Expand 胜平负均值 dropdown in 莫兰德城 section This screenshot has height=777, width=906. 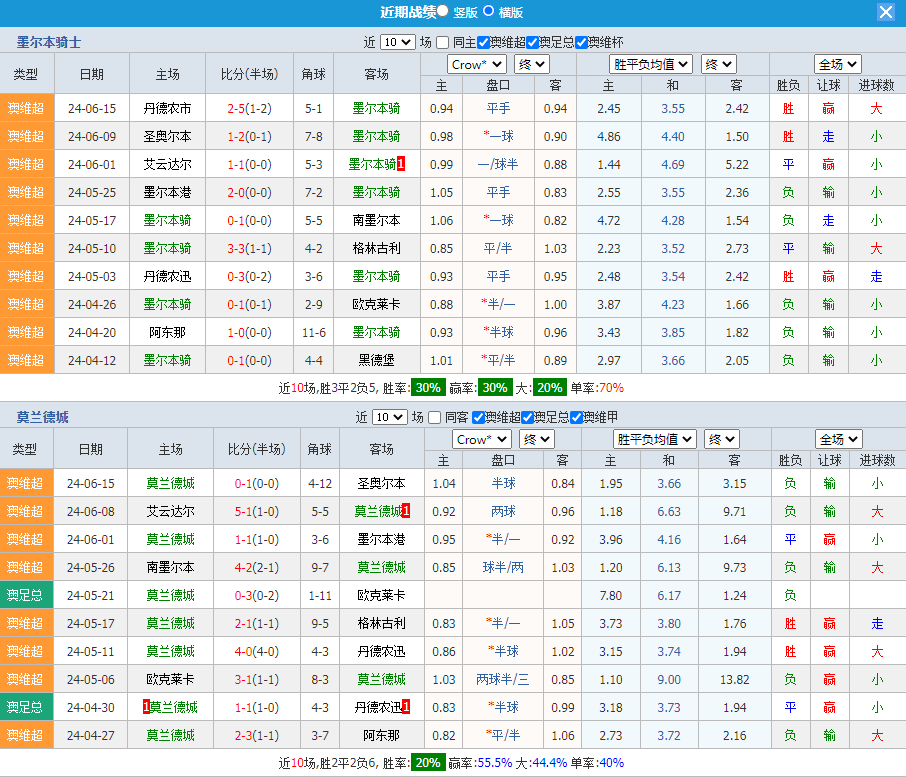[x=655, y=439]
